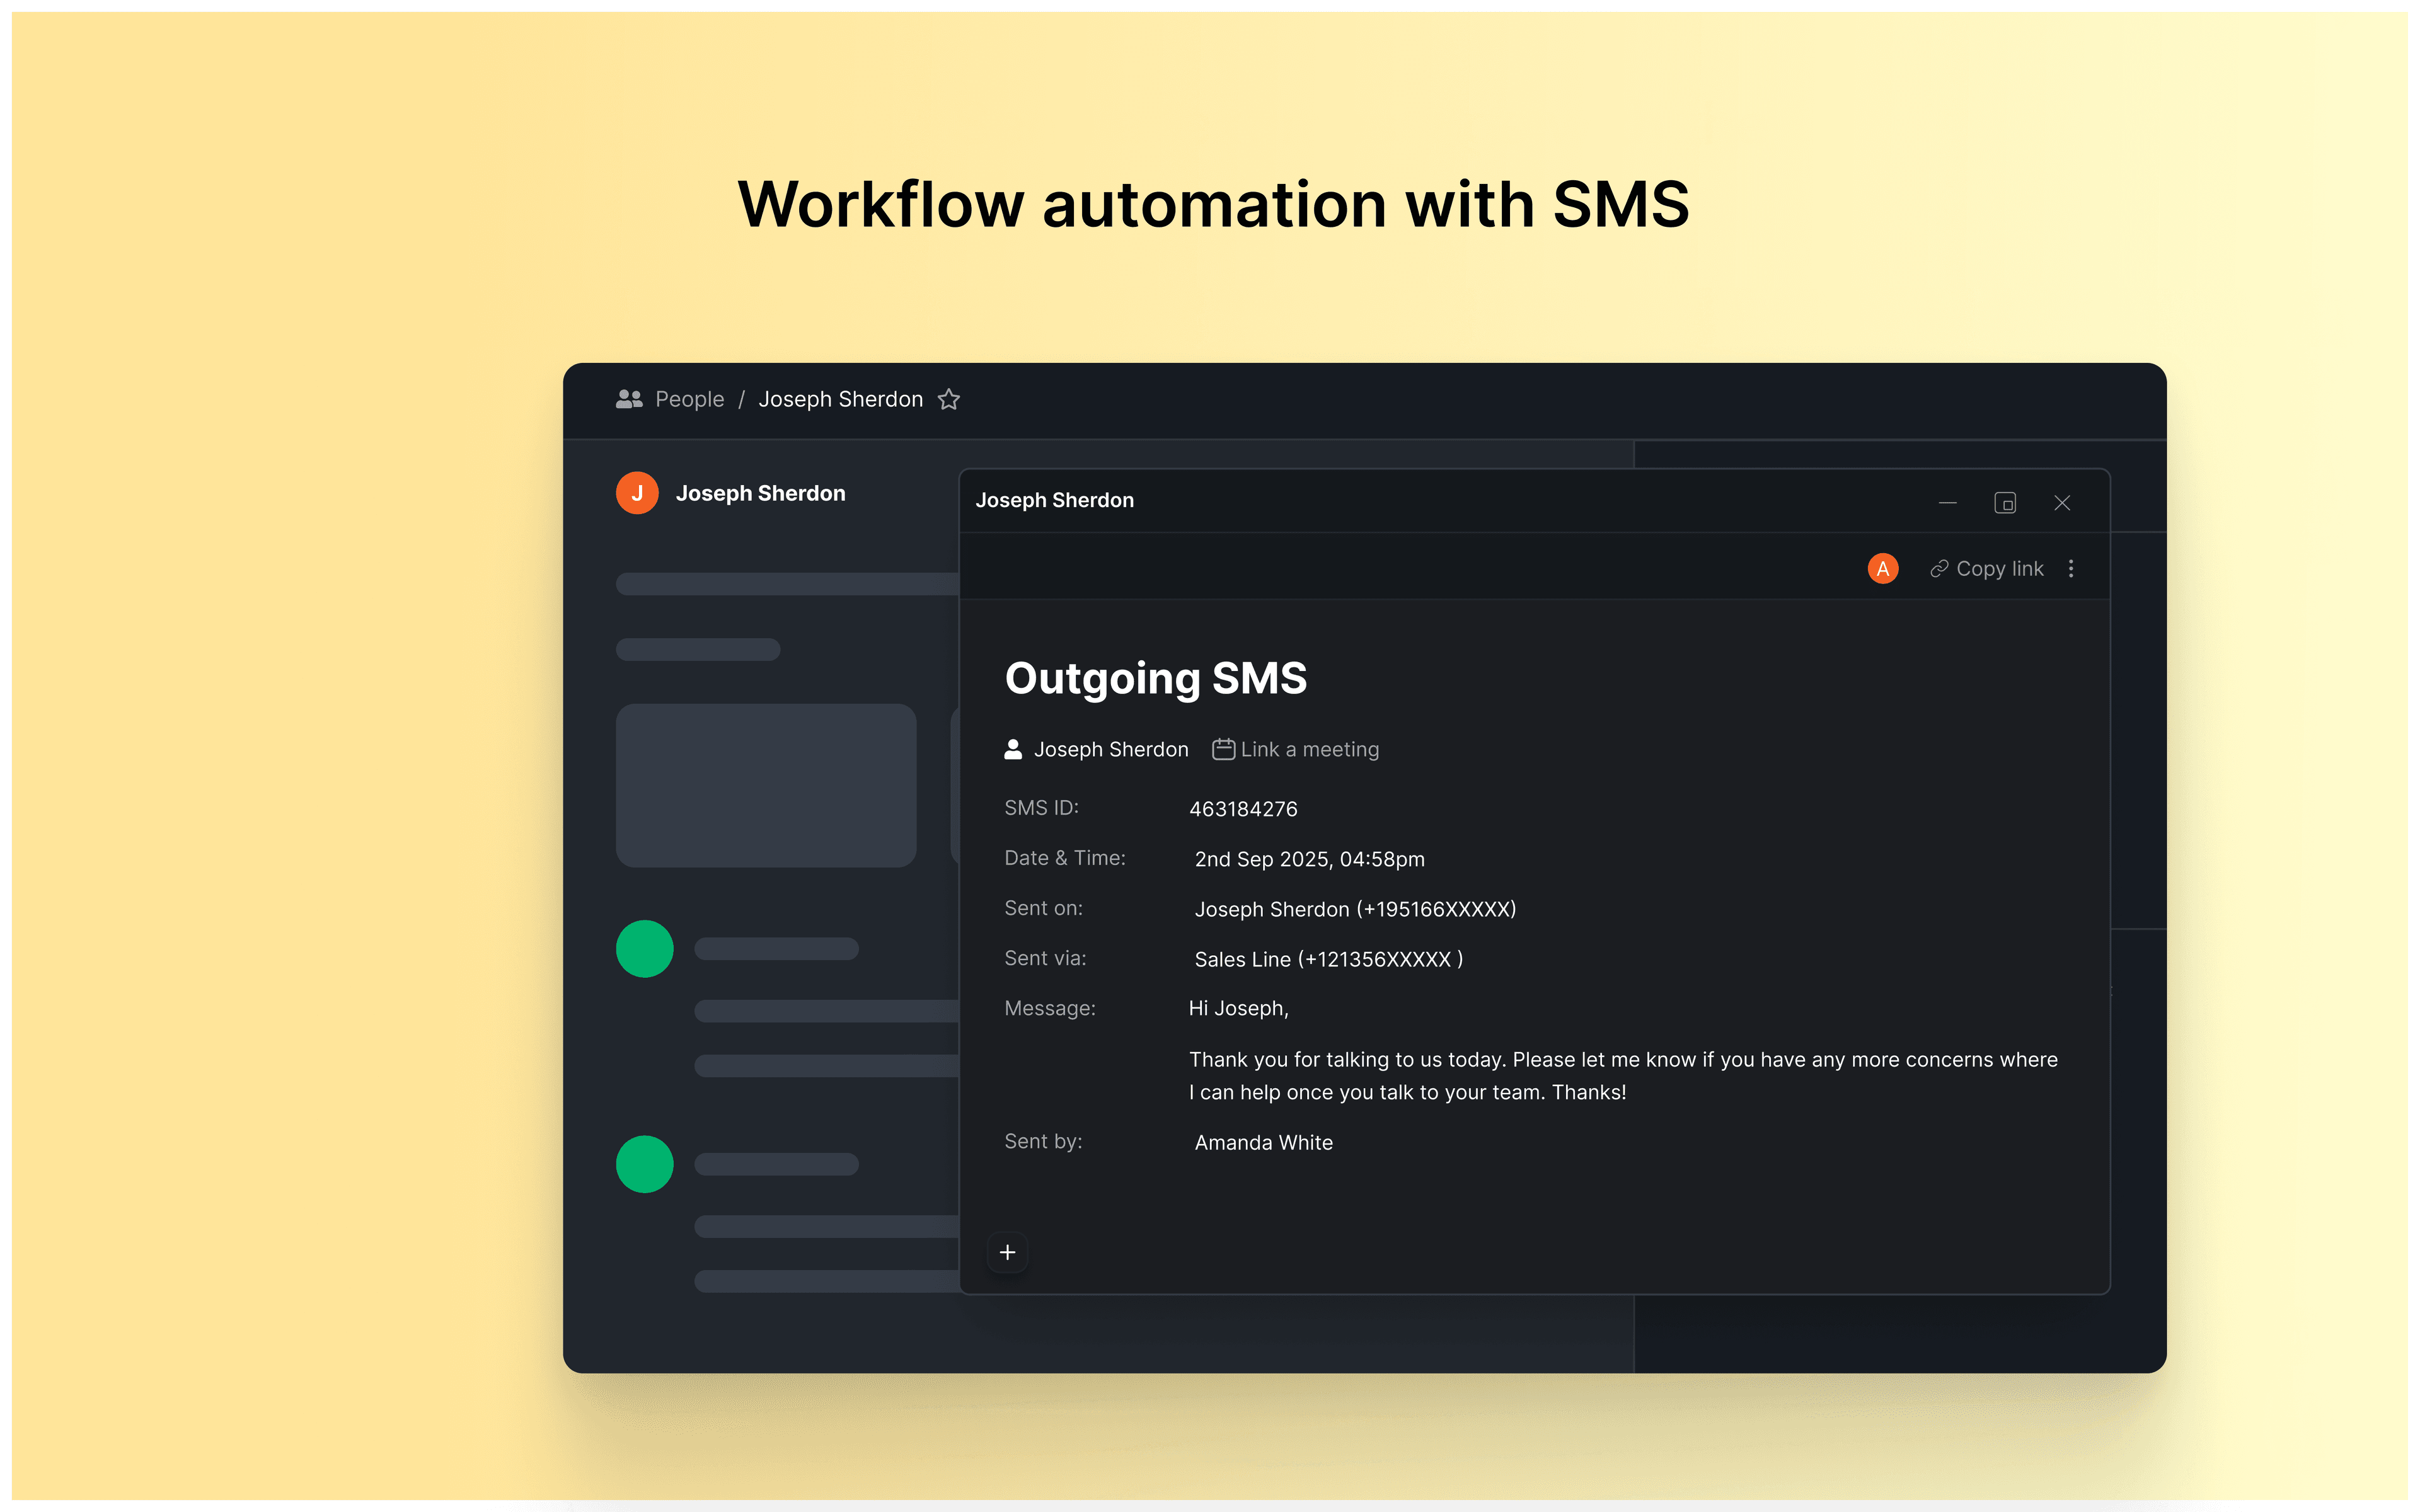Select the first green activity circle
Viewport: 2420px width, 1512px height.
pyautogui.click(x=644, y=948)
